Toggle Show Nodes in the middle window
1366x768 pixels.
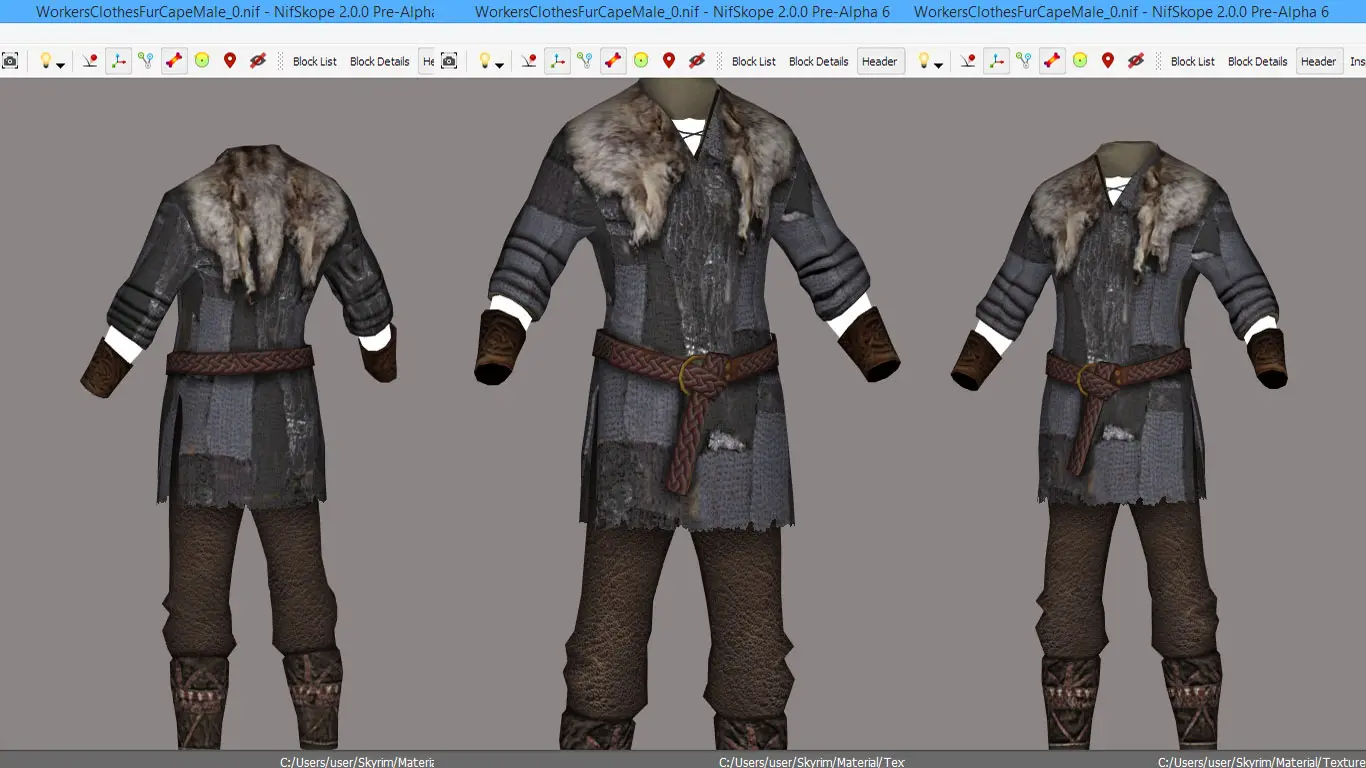585,61
